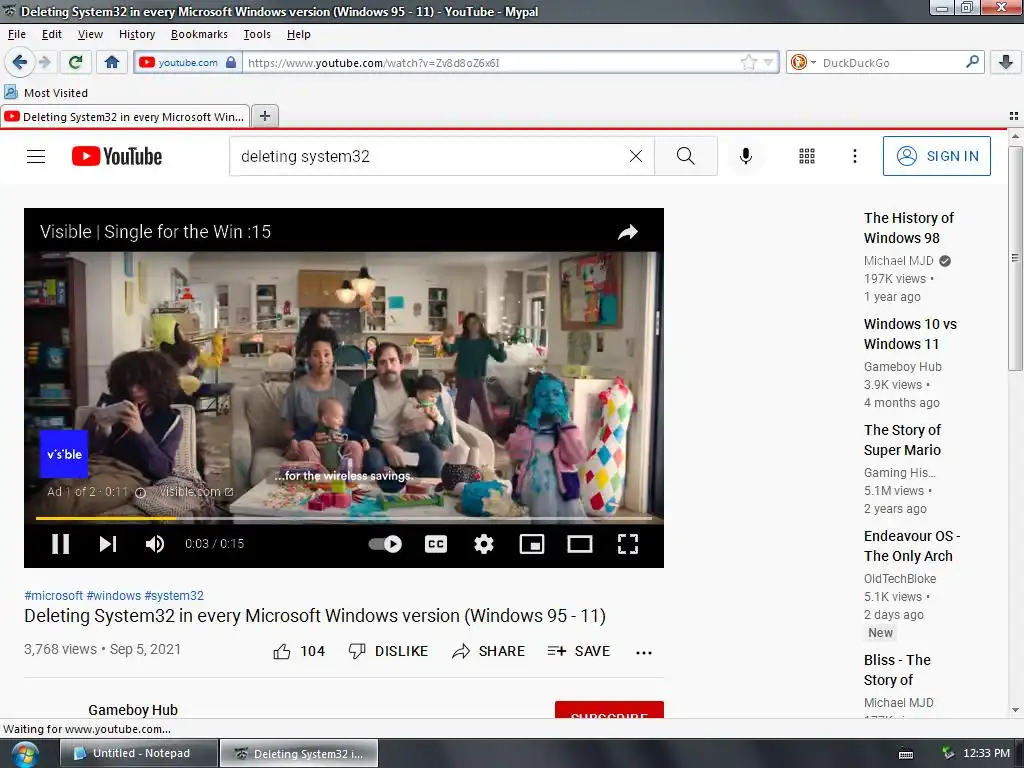Open The Story of Super Mario video

point(902,440)
